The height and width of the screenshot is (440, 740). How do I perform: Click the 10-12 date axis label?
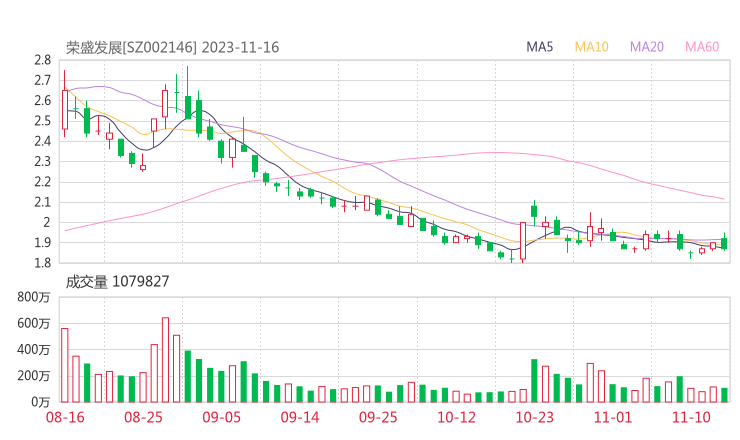(x=456, y=417)
